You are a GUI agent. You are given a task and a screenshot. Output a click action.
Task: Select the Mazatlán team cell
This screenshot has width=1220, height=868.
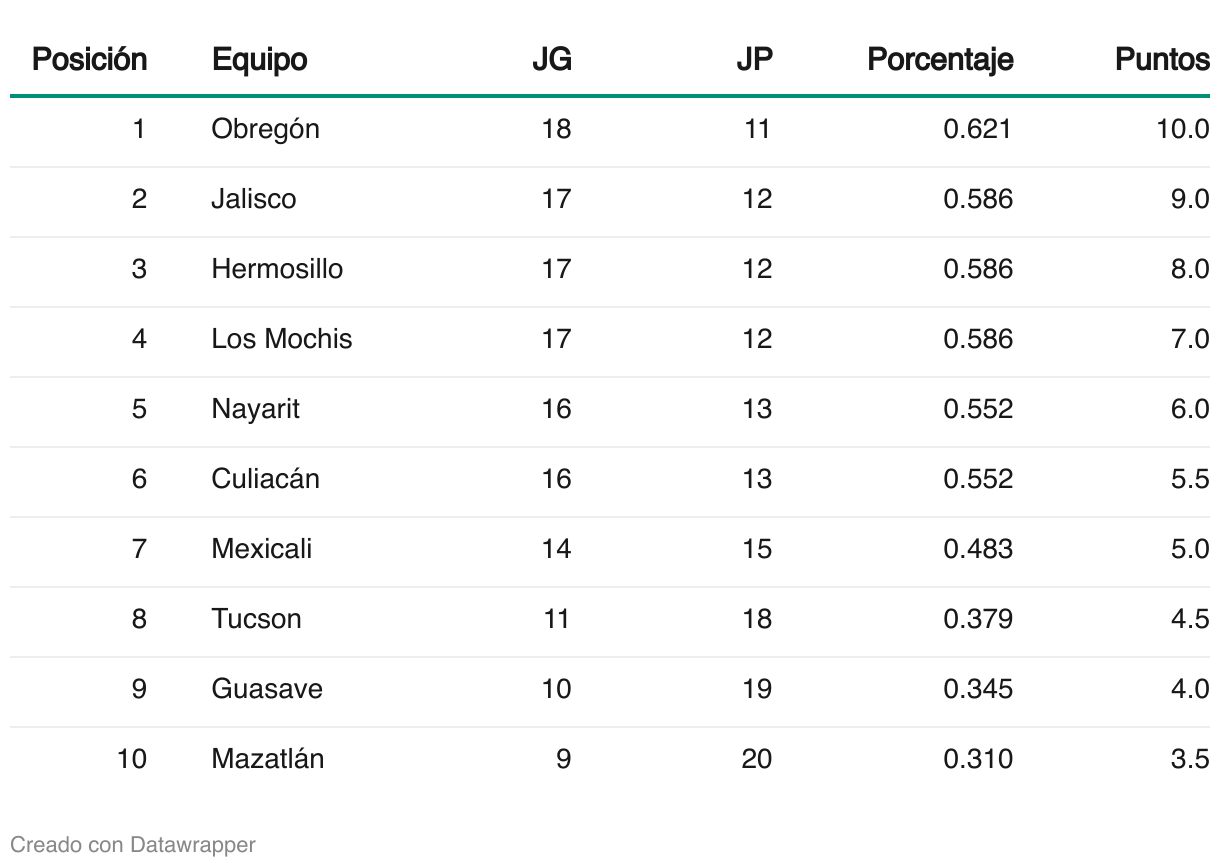pos(268,759)
